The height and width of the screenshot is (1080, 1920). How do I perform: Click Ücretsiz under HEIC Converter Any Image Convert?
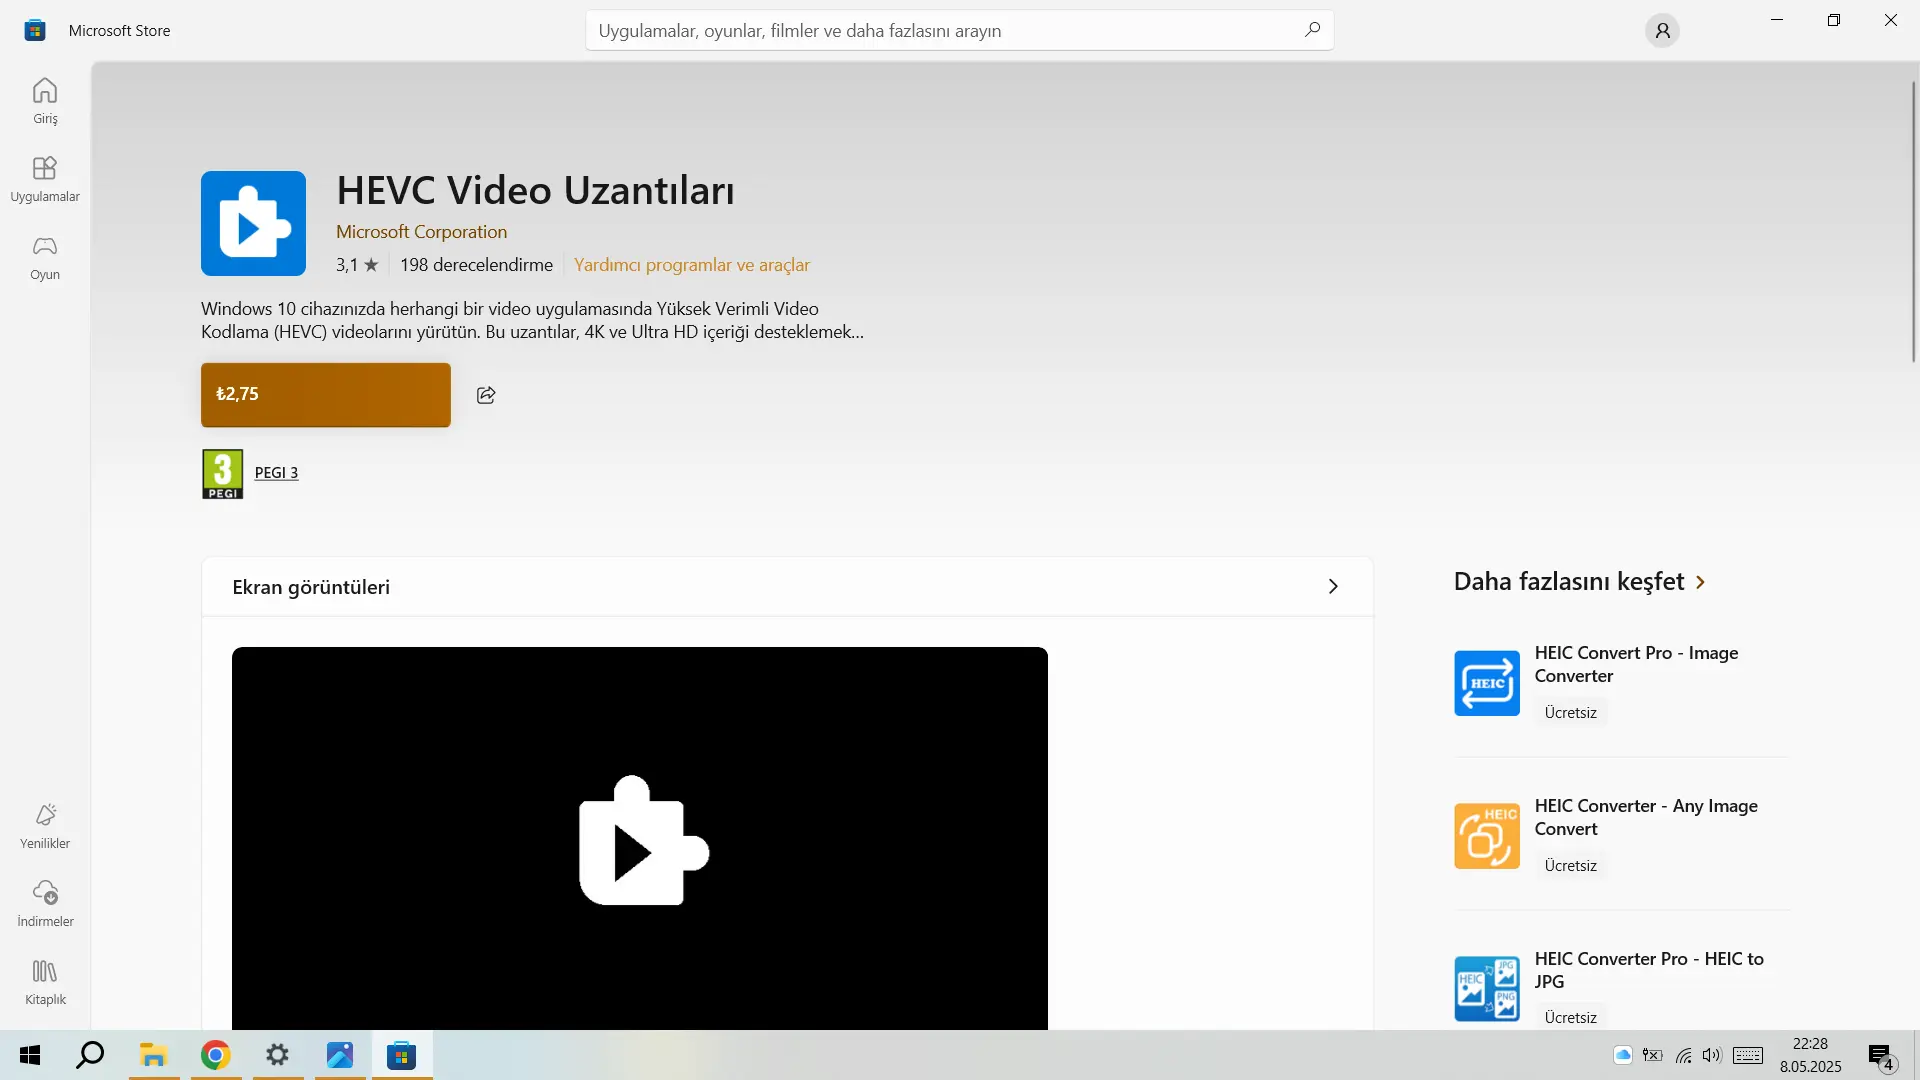tap(1570, 866)
